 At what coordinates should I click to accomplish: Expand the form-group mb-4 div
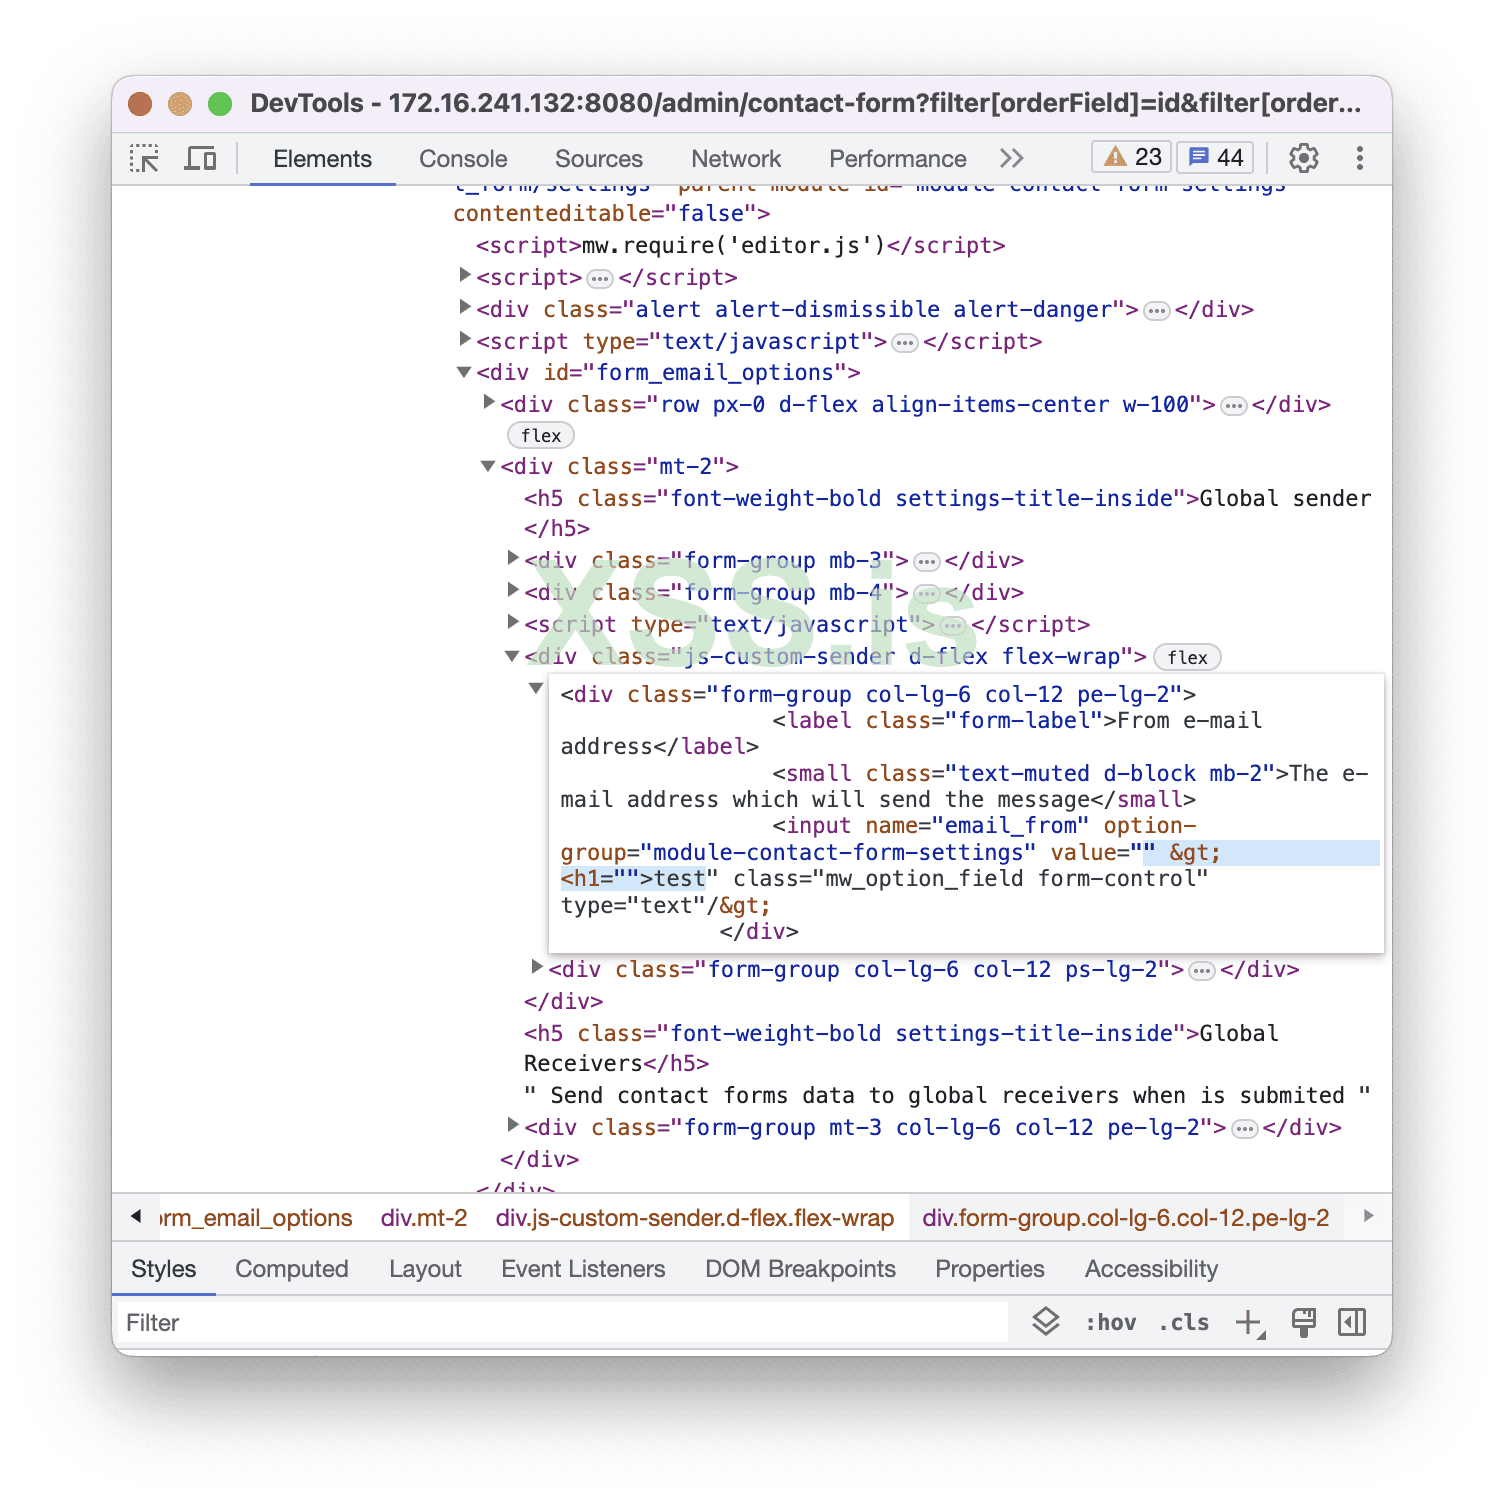pos(513,590)
